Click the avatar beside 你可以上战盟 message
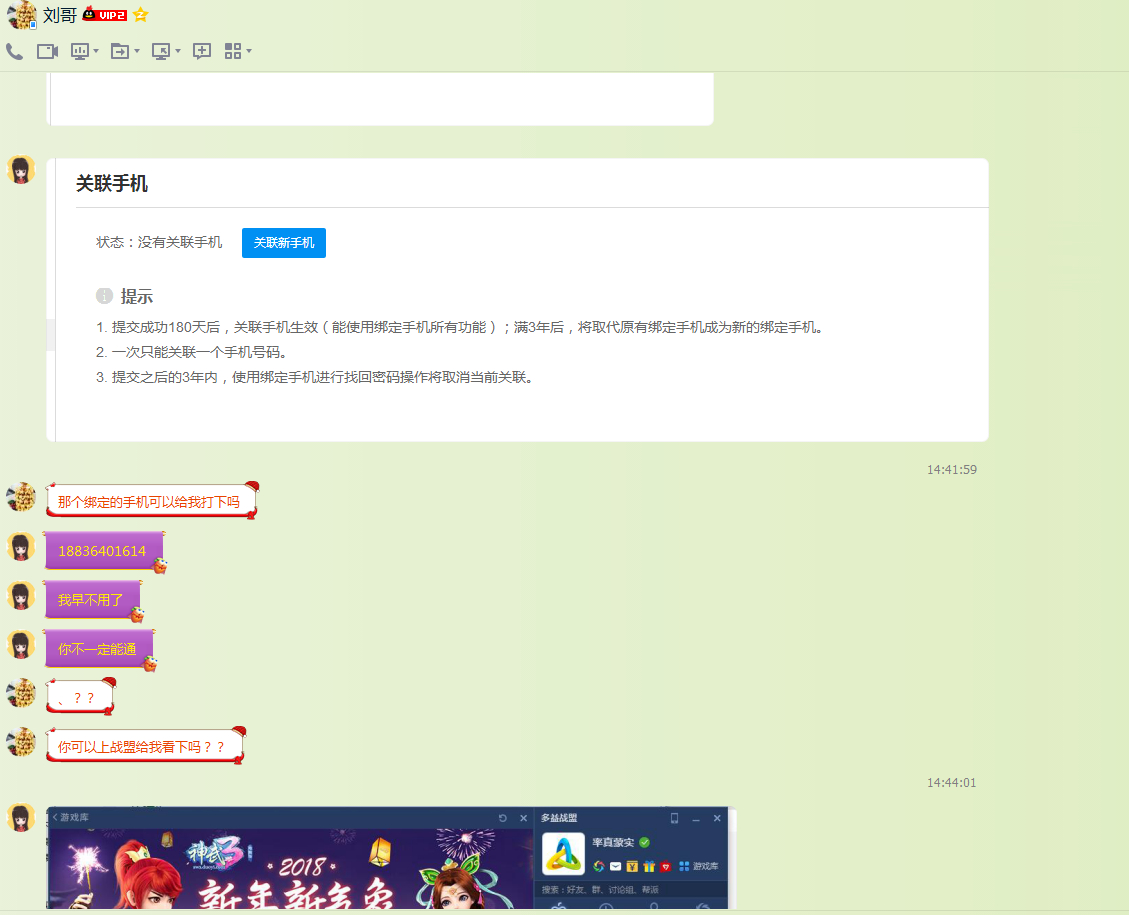This screenshot has height=915, width=1129. pos(21,742)
